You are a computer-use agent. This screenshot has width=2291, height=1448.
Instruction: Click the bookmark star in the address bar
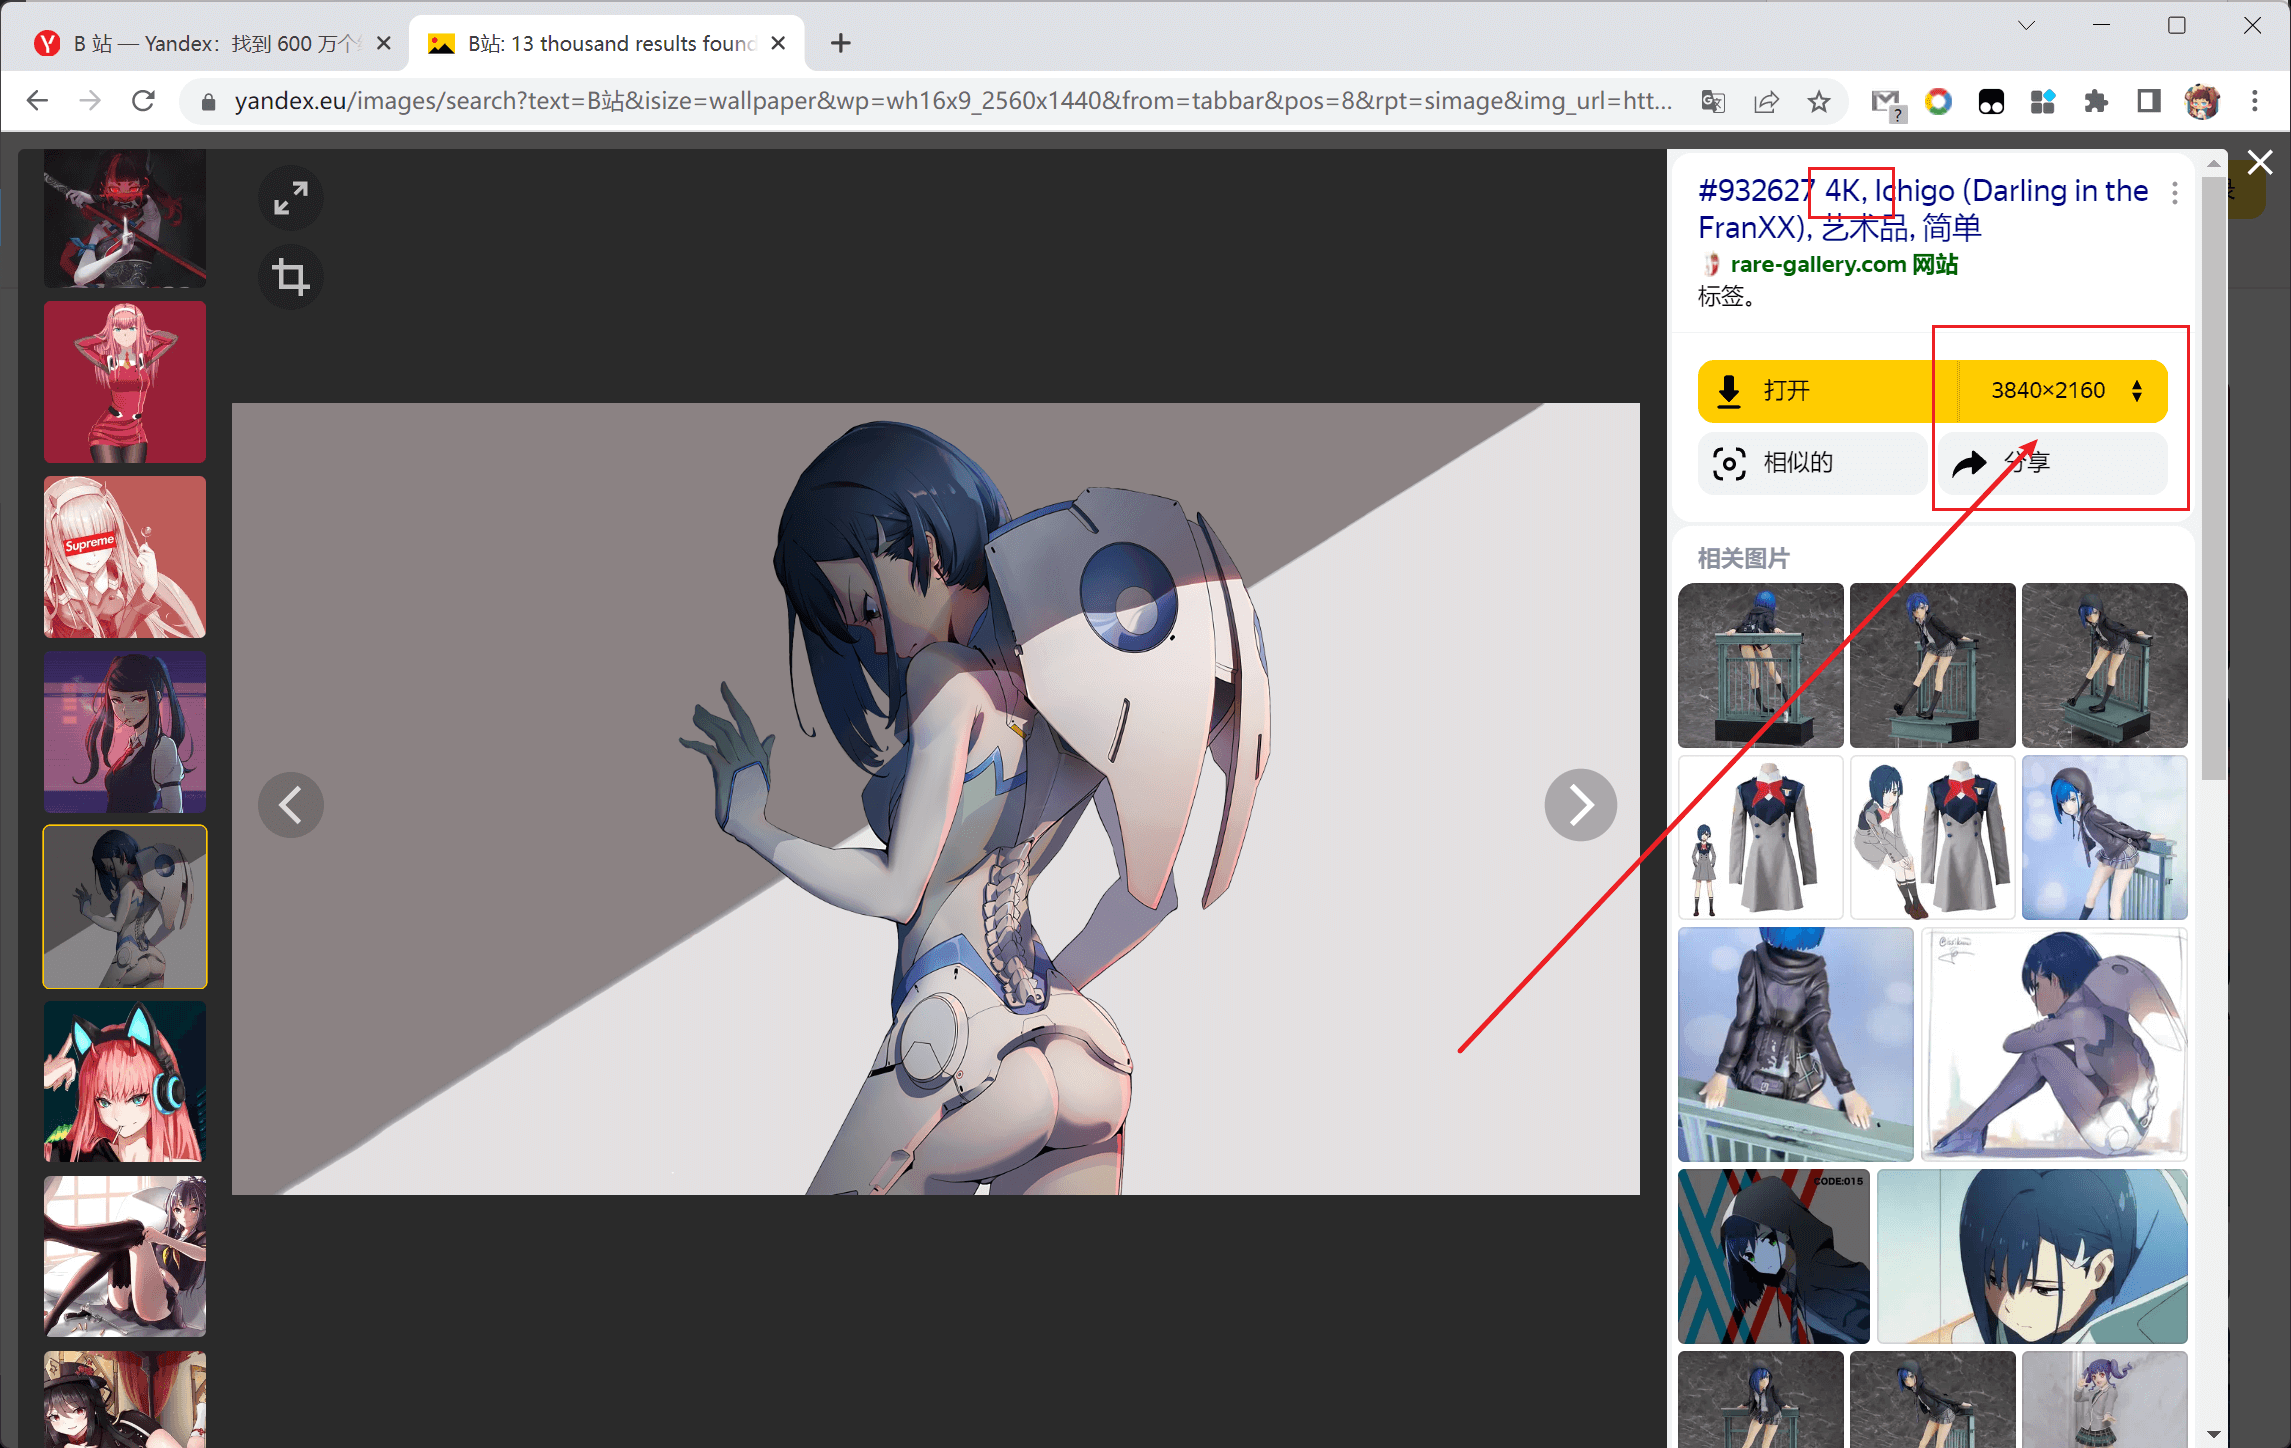(x=1820, y=101)
